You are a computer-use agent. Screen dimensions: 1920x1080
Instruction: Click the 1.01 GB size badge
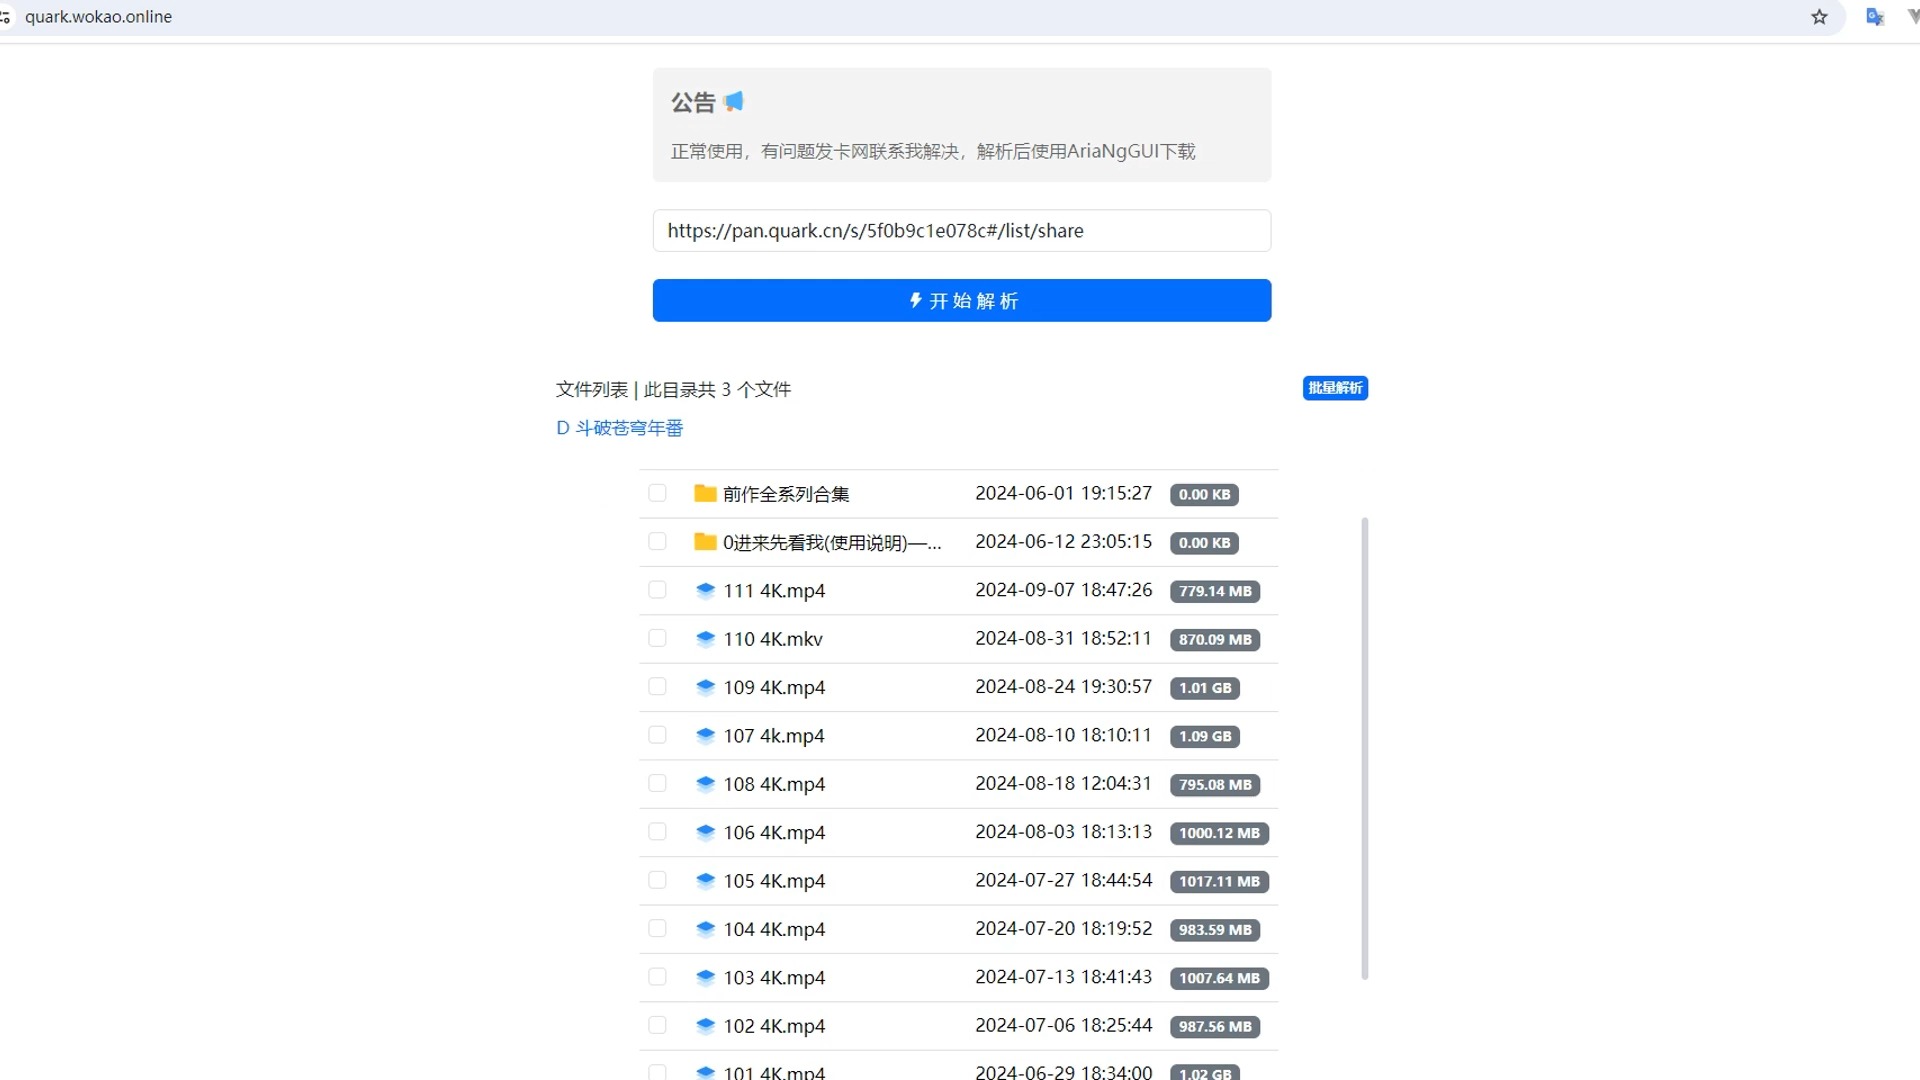1205,688
